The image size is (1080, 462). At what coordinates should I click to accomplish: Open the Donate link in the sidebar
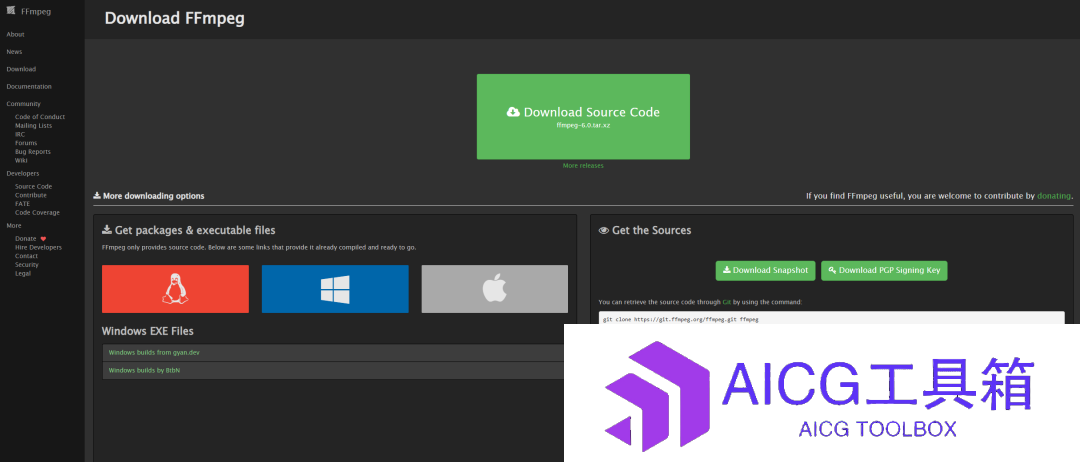(25, 239)
